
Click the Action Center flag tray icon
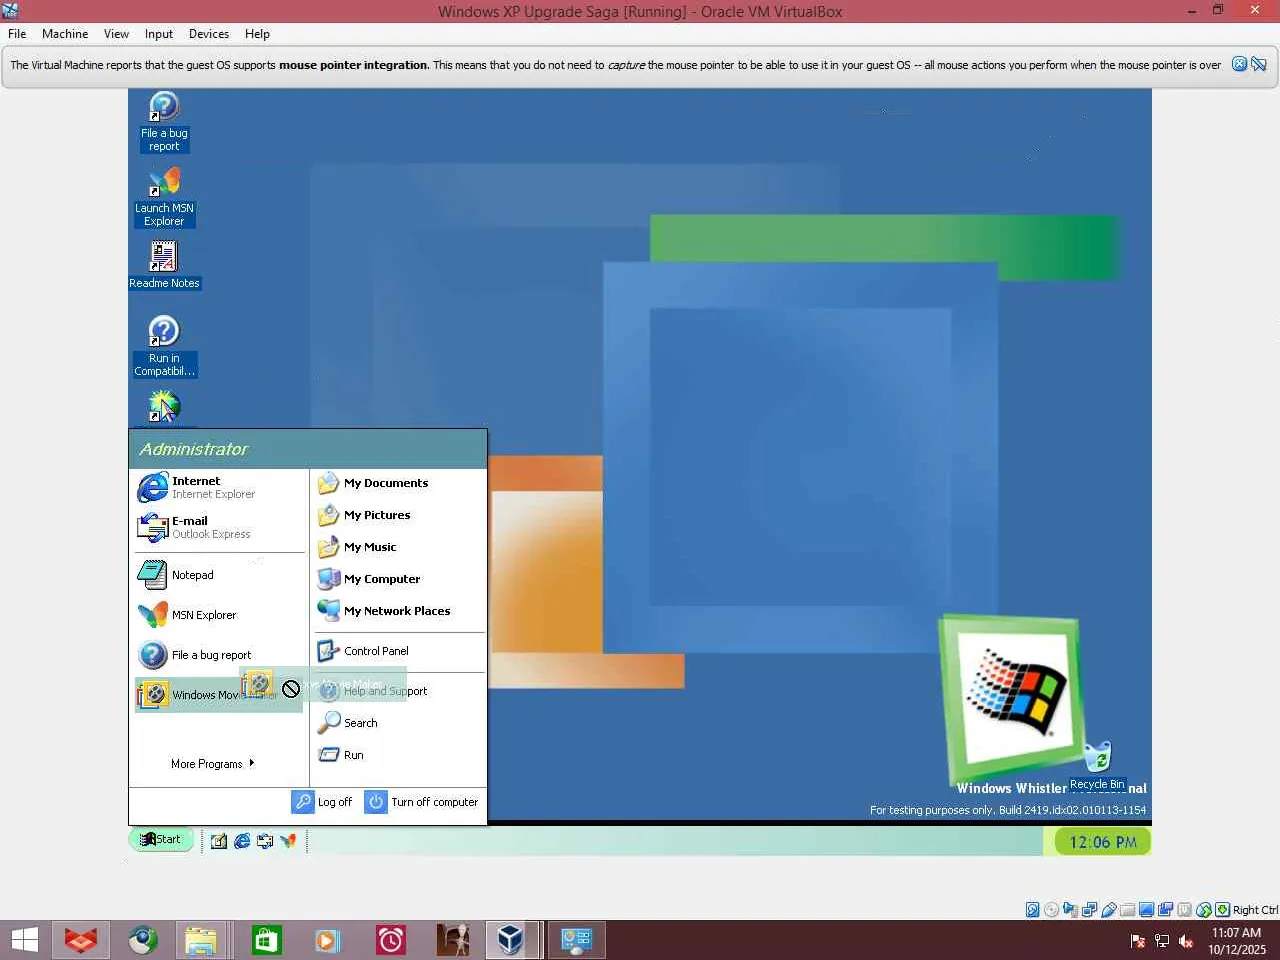coord(1138,941)
